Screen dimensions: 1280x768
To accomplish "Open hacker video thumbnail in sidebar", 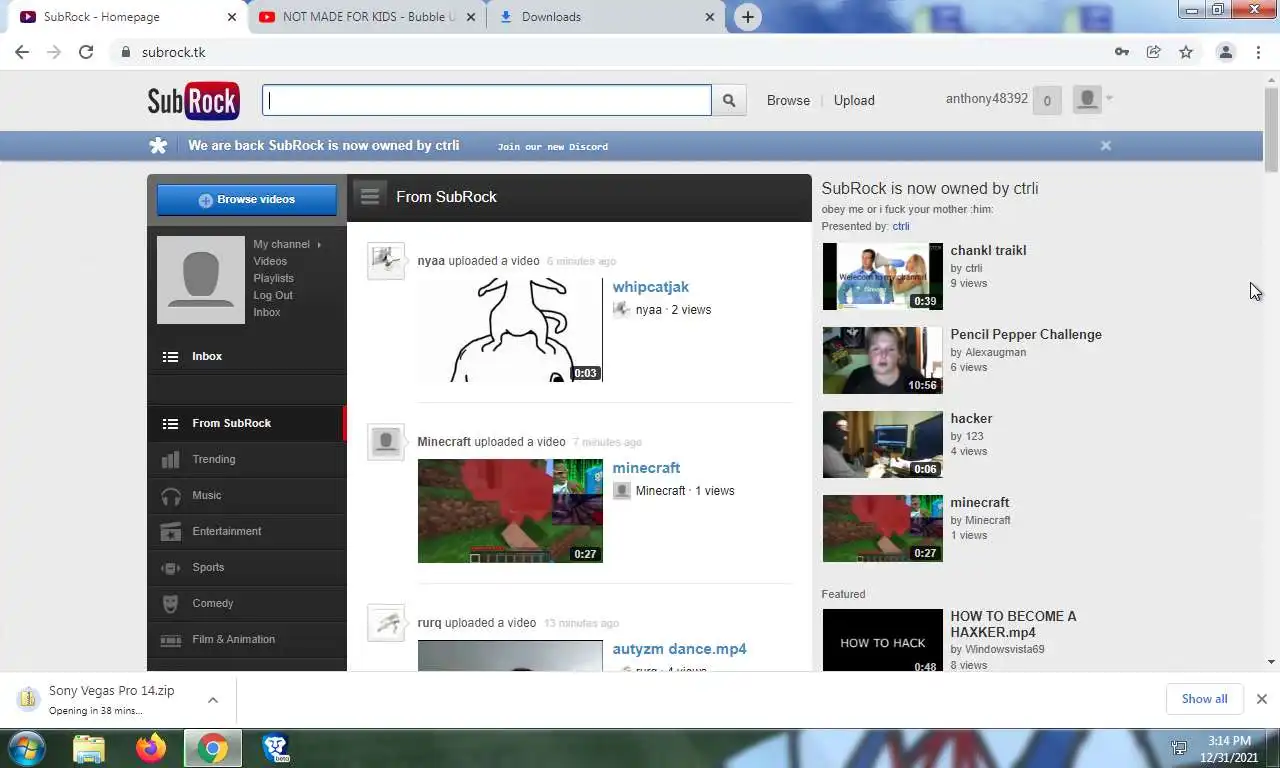I will coord(883,444).
